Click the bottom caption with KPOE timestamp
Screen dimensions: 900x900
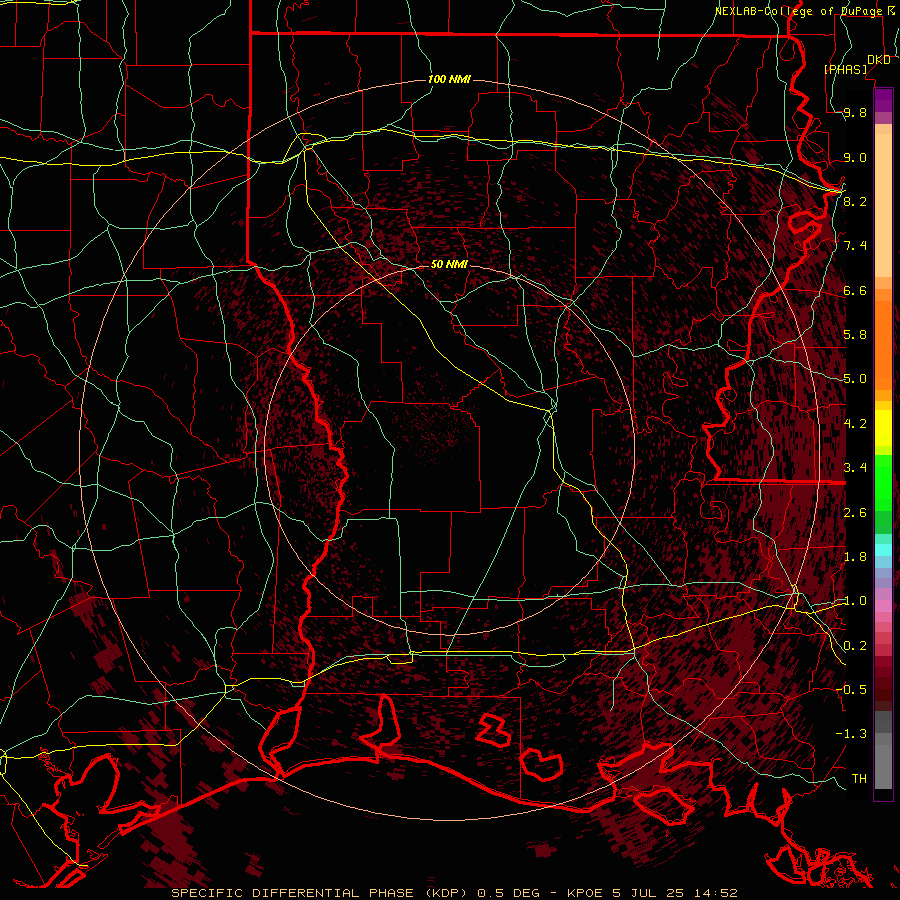coord(455,893)
